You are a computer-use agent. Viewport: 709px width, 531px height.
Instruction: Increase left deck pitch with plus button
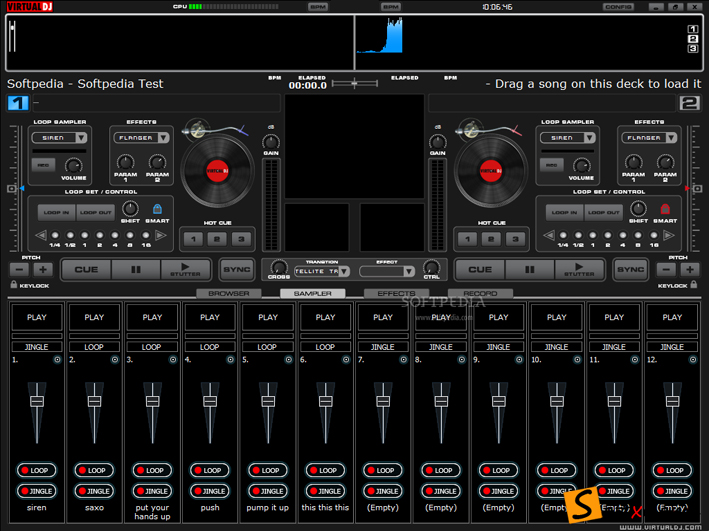coord(43,270)
